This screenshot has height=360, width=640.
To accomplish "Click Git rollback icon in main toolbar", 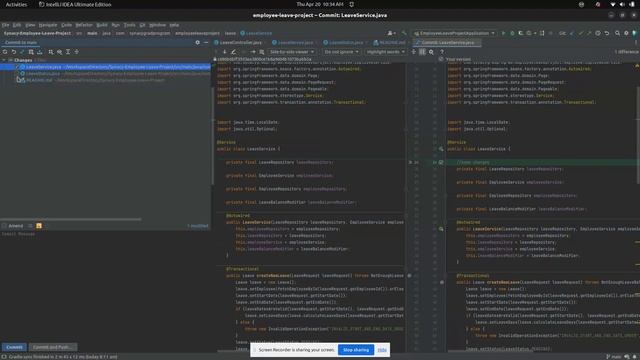I will [x=607, y=33].
